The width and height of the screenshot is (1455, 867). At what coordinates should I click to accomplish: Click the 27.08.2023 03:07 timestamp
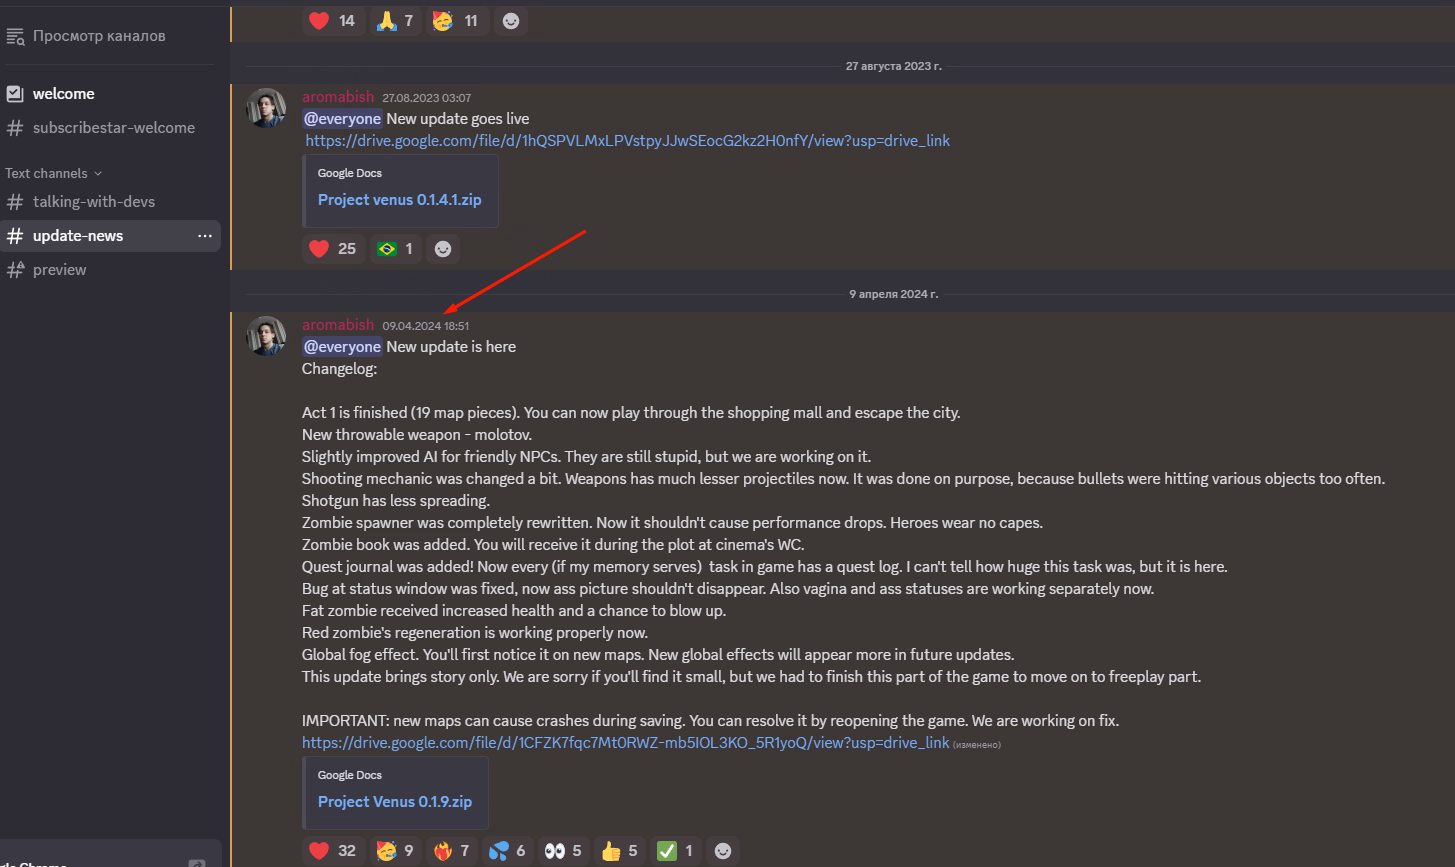[x=426, y=98]
